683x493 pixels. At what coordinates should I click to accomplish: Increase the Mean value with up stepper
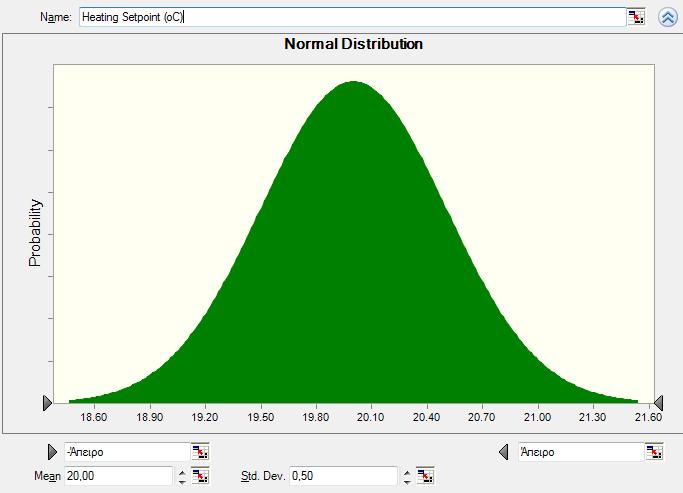(183, 472)
